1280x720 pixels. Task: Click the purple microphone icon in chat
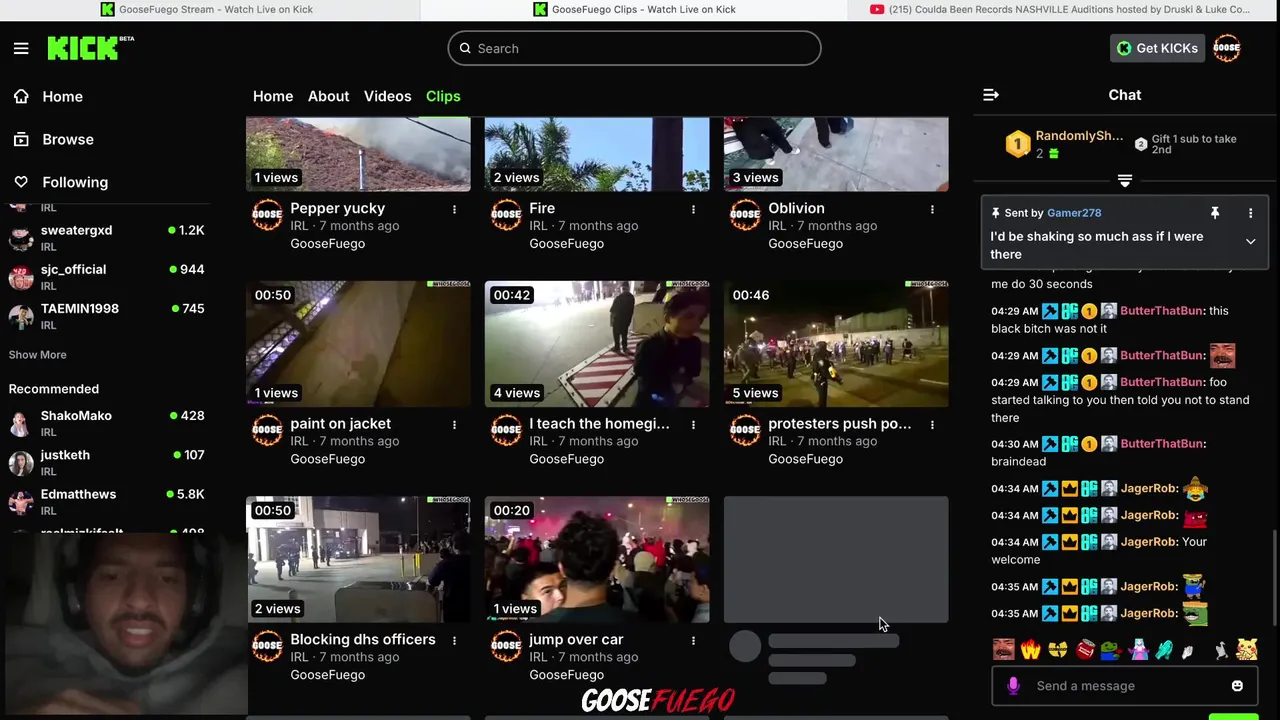pyautogui.click(x=1013, y=685)
